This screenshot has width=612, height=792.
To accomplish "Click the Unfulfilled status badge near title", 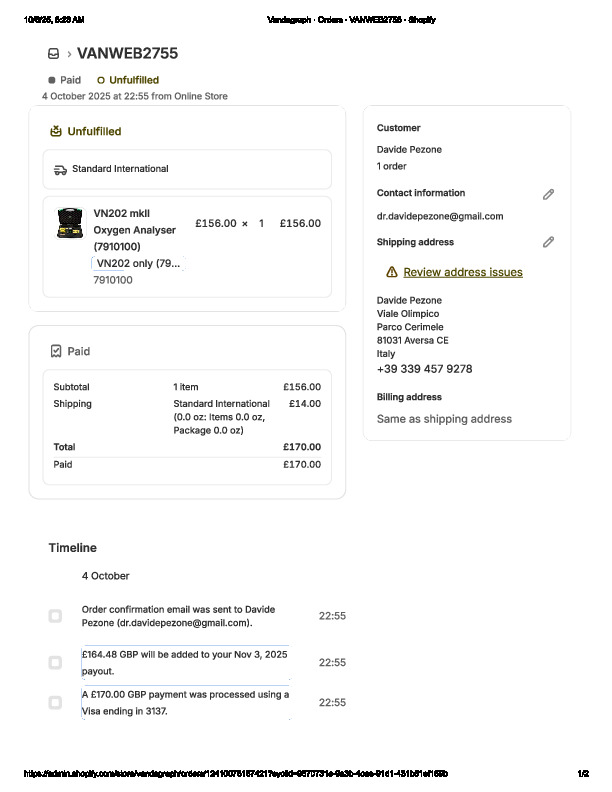I will click(128, 80).
